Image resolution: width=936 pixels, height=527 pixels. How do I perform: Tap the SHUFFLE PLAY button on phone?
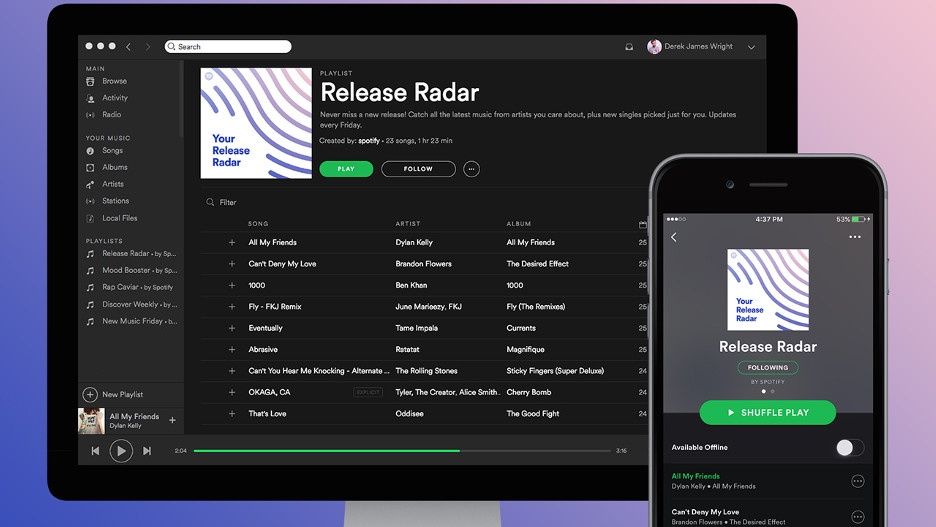768,412
